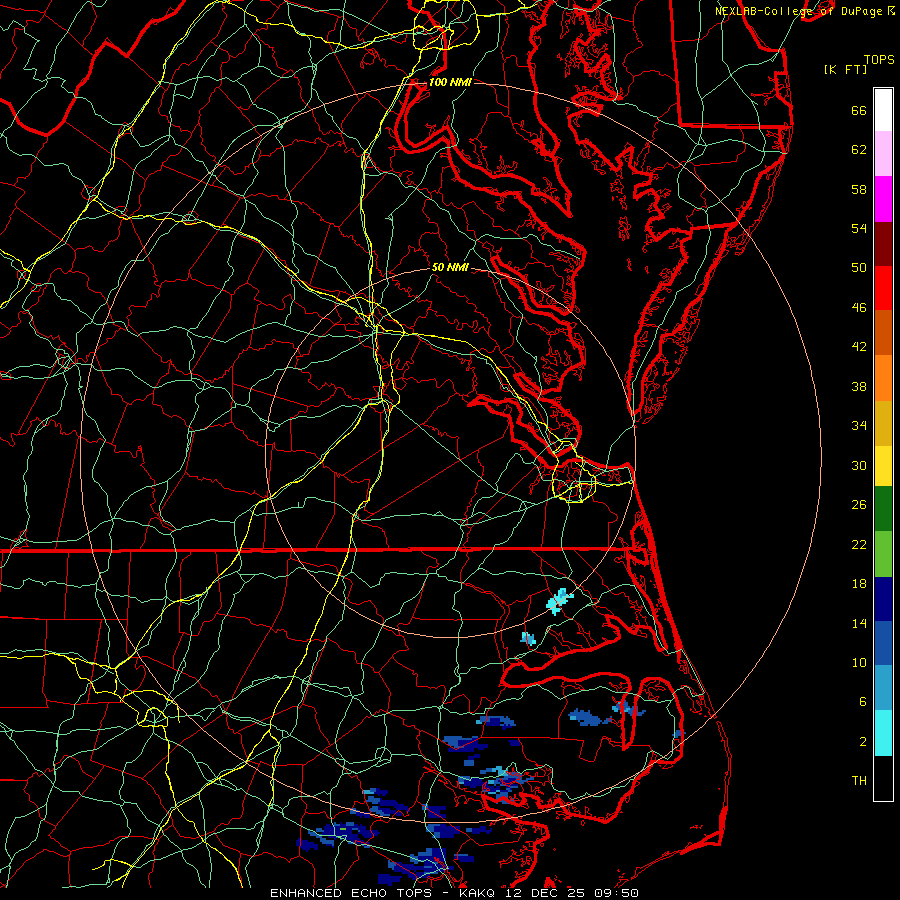Click the 10 value on the legend
This screenshot has width=900, height=900.
coord(859,662)
